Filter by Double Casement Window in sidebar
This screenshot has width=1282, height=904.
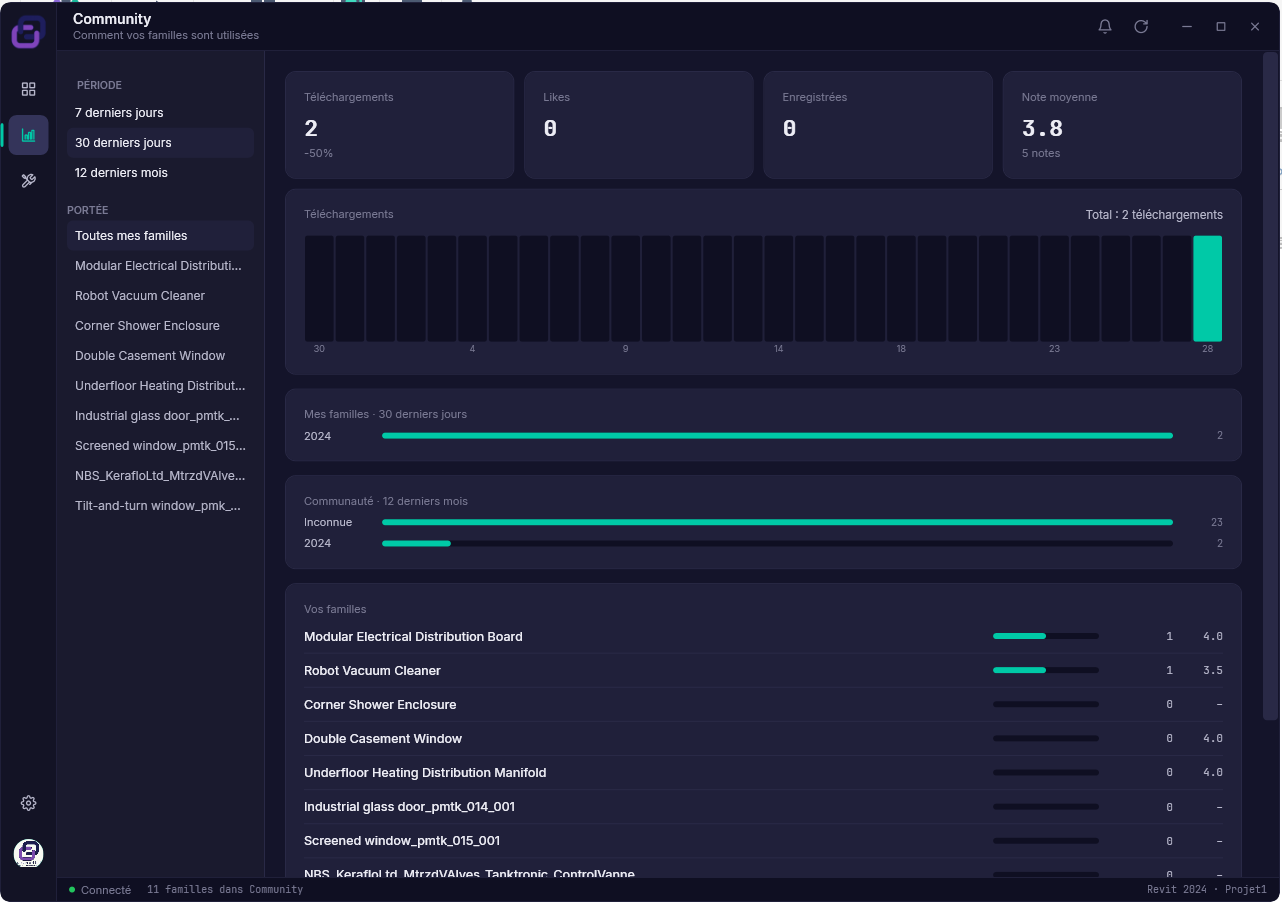tap(160, 356)
